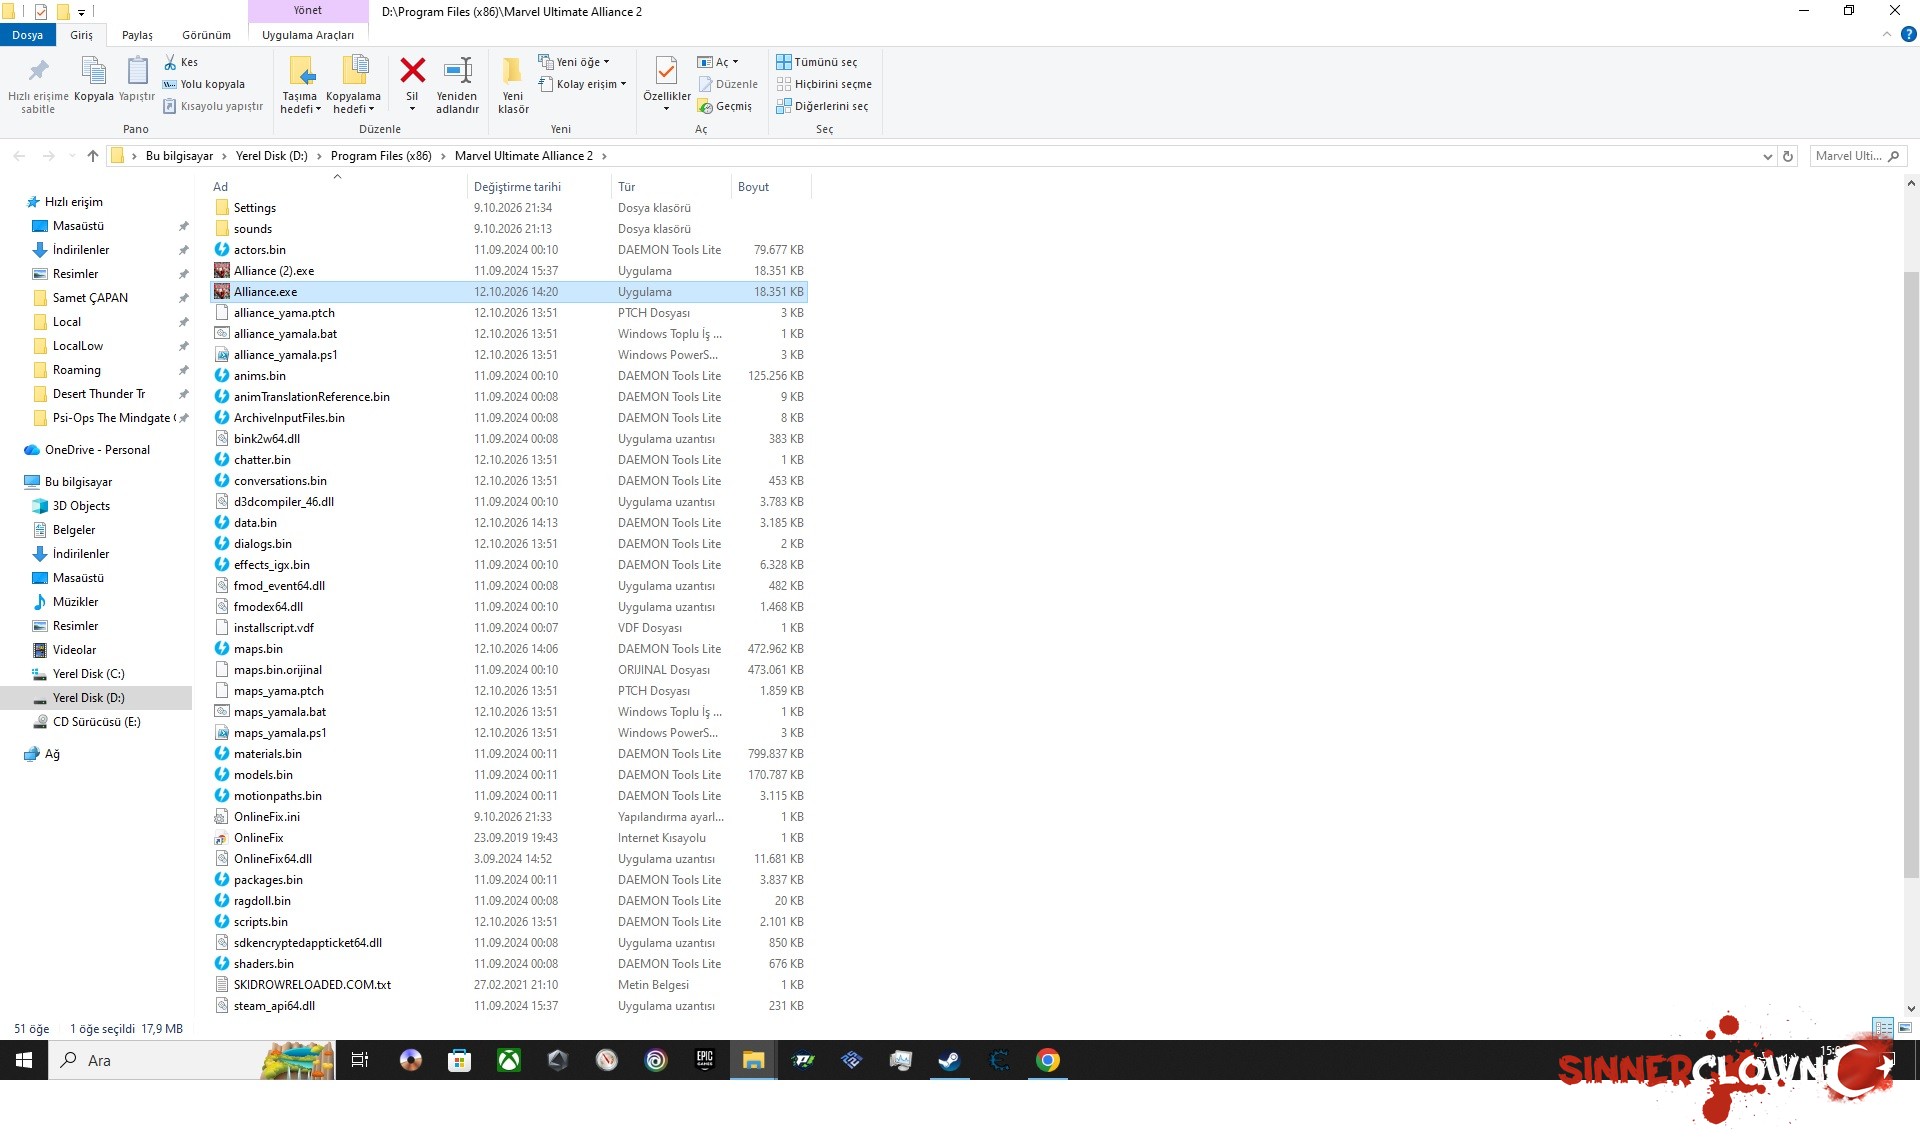The image size is (1920, 1142).
Task: Click the Kes scissors command
Action: pos(181,62)
